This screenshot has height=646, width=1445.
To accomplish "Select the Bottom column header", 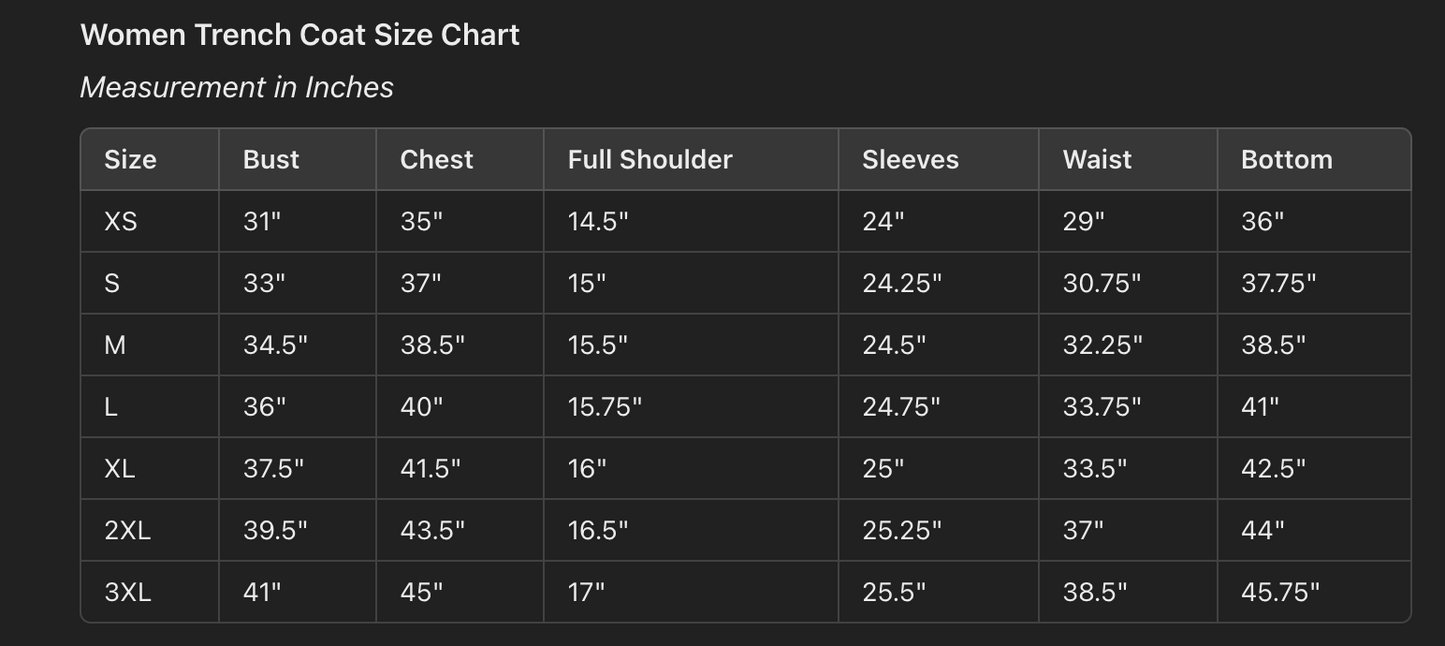I will [1286, 160].
